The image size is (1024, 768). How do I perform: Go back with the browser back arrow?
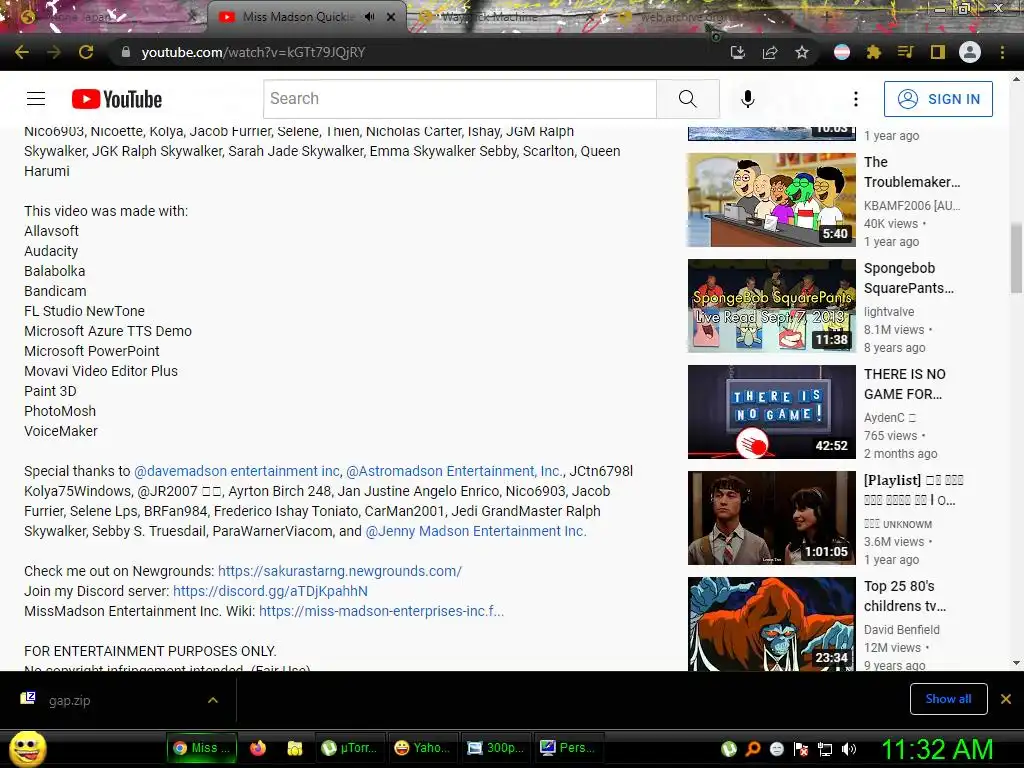(x=22, y=52)
